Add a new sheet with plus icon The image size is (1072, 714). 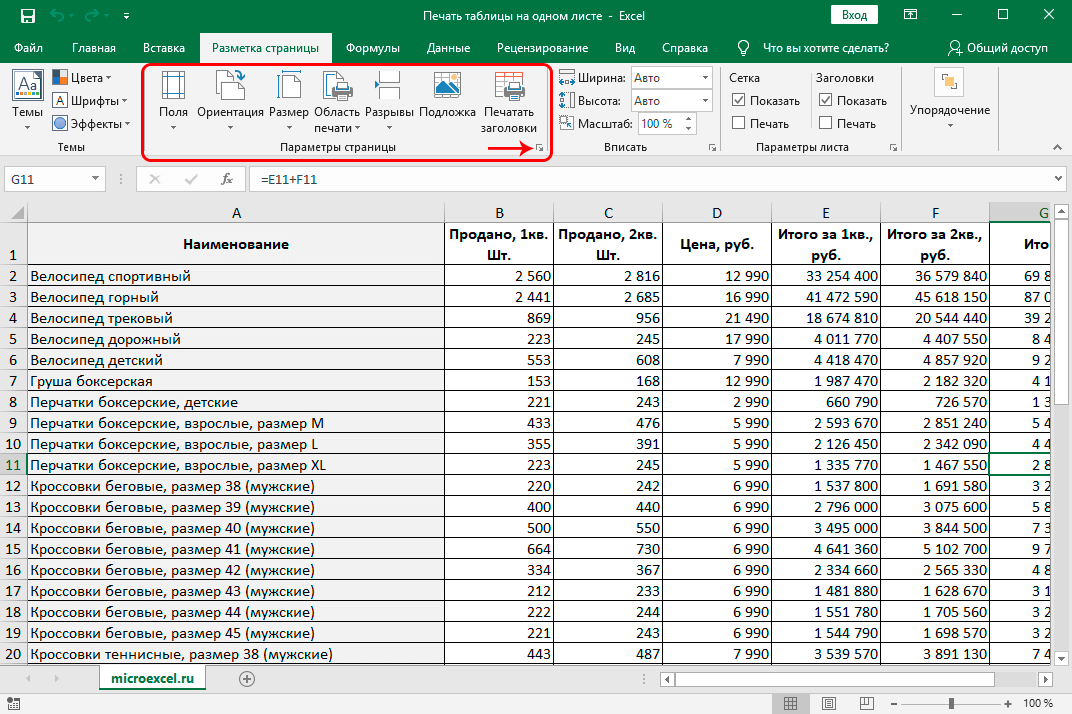[x=247, y=678]
